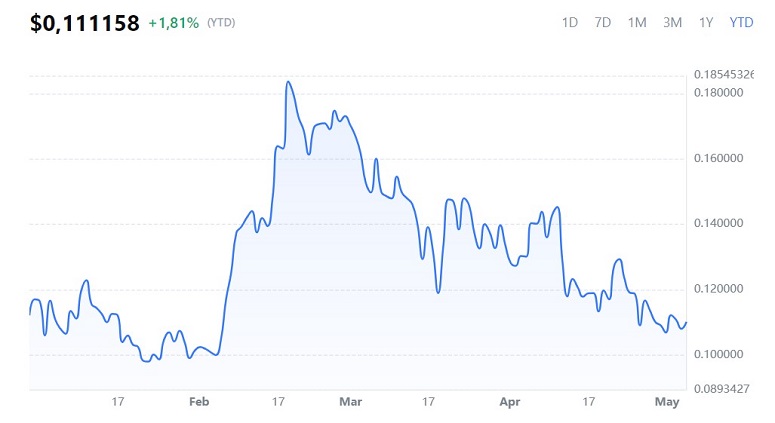Click the Apr date axis label

510,402
